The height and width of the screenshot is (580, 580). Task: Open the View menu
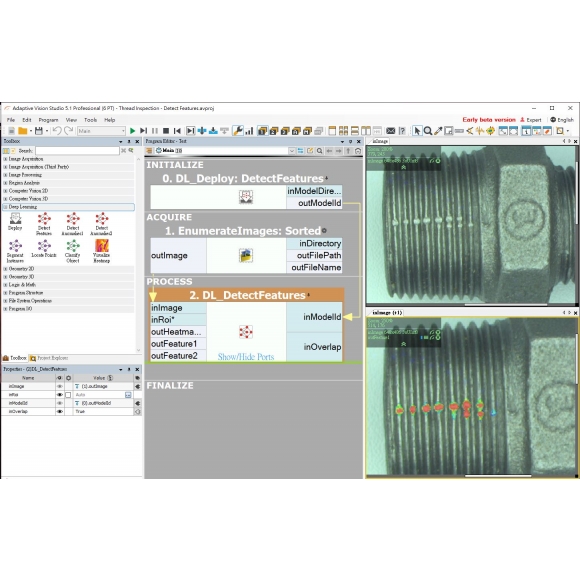tap(71, 120)
